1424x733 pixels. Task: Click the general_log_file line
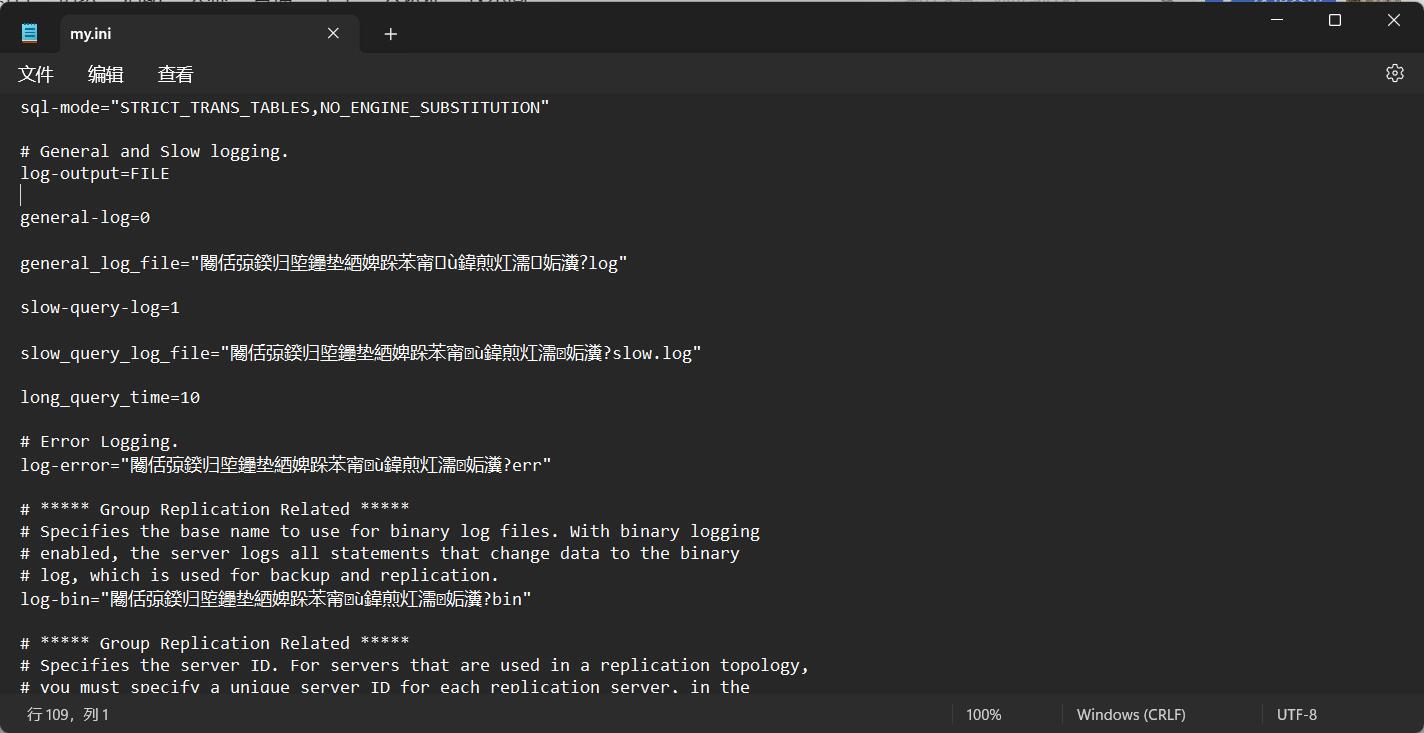coord(324,263)
